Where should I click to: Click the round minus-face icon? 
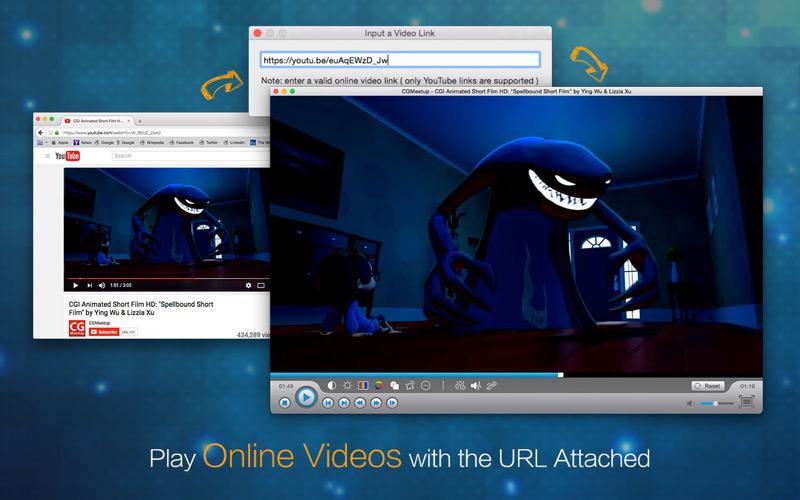426,386
